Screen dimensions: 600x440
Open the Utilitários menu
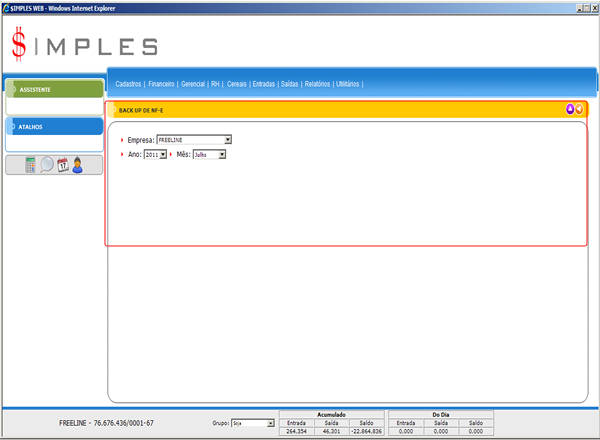[x=348, y=84]
